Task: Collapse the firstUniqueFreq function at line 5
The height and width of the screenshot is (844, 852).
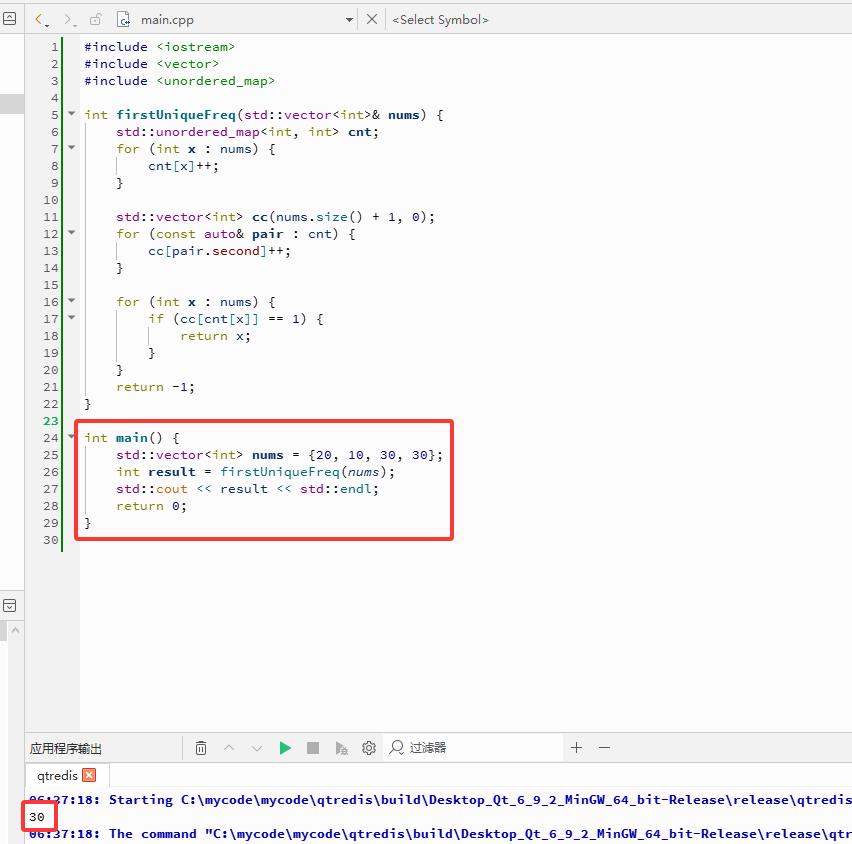Action: (71, 114)
